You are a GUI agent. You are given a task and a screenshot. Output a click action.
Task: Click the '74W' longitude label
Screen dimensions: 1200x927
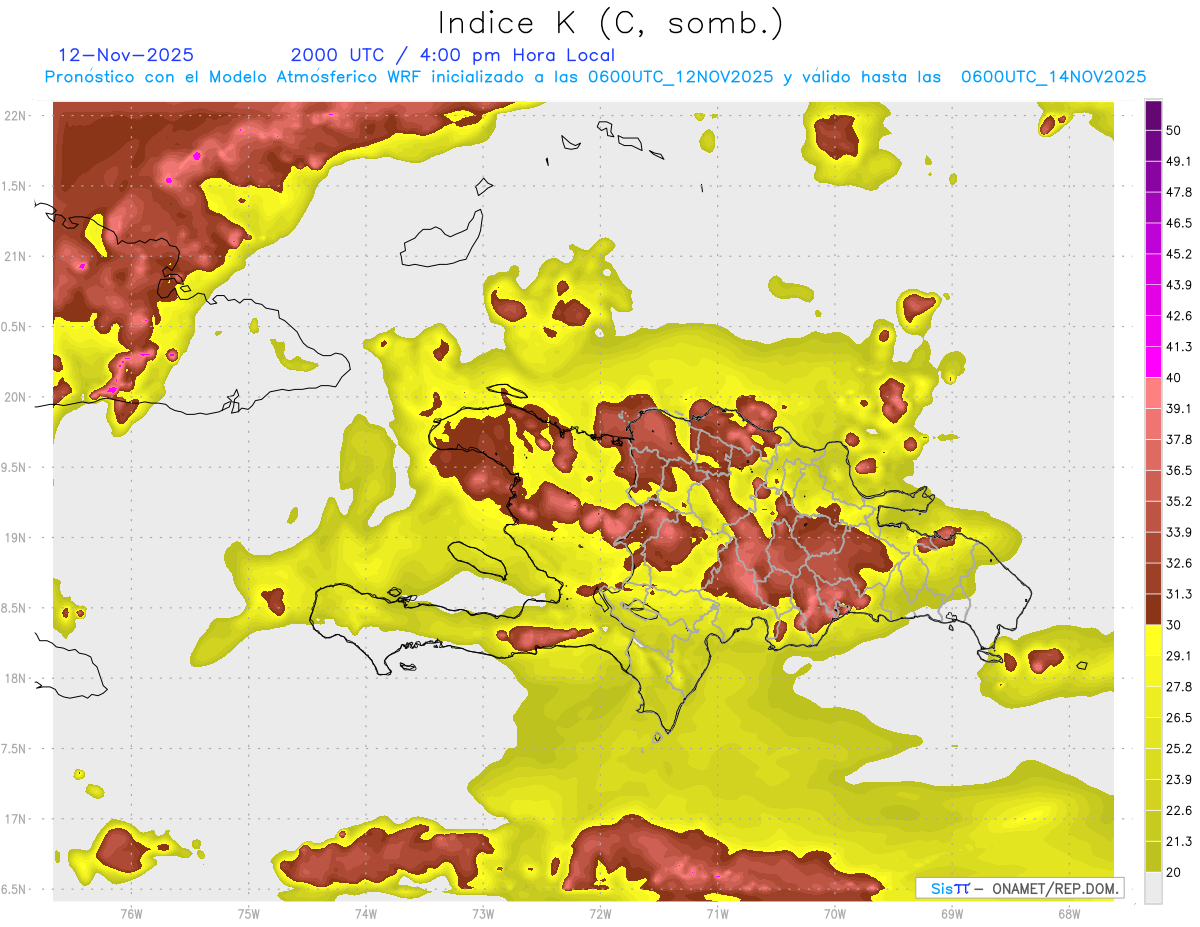[366, 913]
